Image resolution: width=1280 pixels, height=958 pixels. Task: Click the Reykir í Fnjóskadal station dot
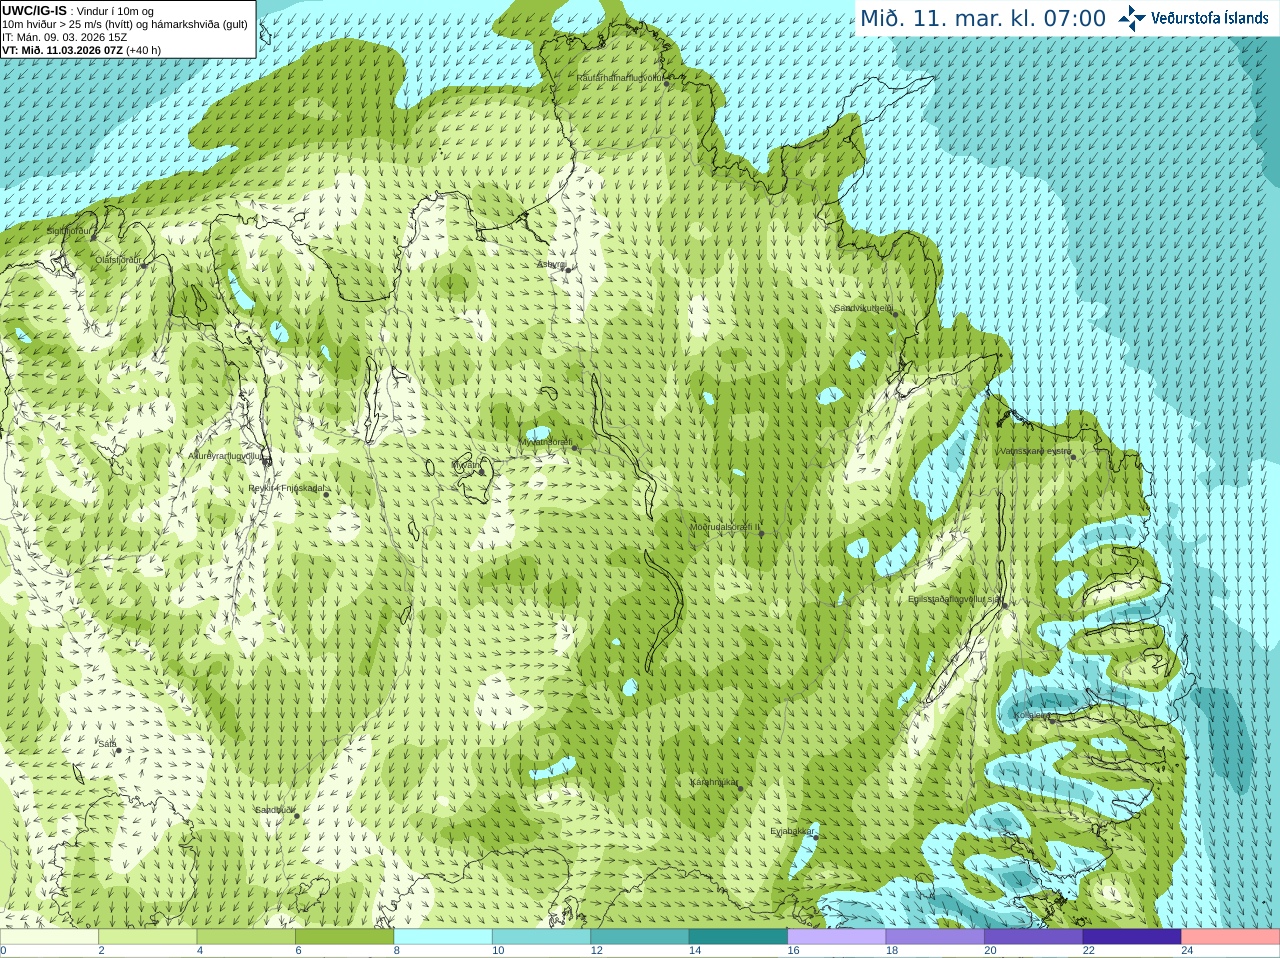tap(326, 494)
